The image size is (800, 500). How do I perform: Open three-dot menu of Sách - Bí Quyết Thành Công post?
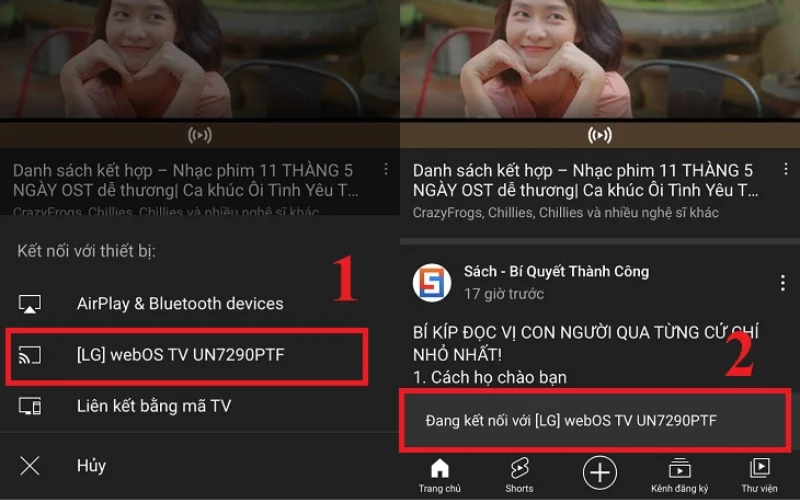coord(783,283)
